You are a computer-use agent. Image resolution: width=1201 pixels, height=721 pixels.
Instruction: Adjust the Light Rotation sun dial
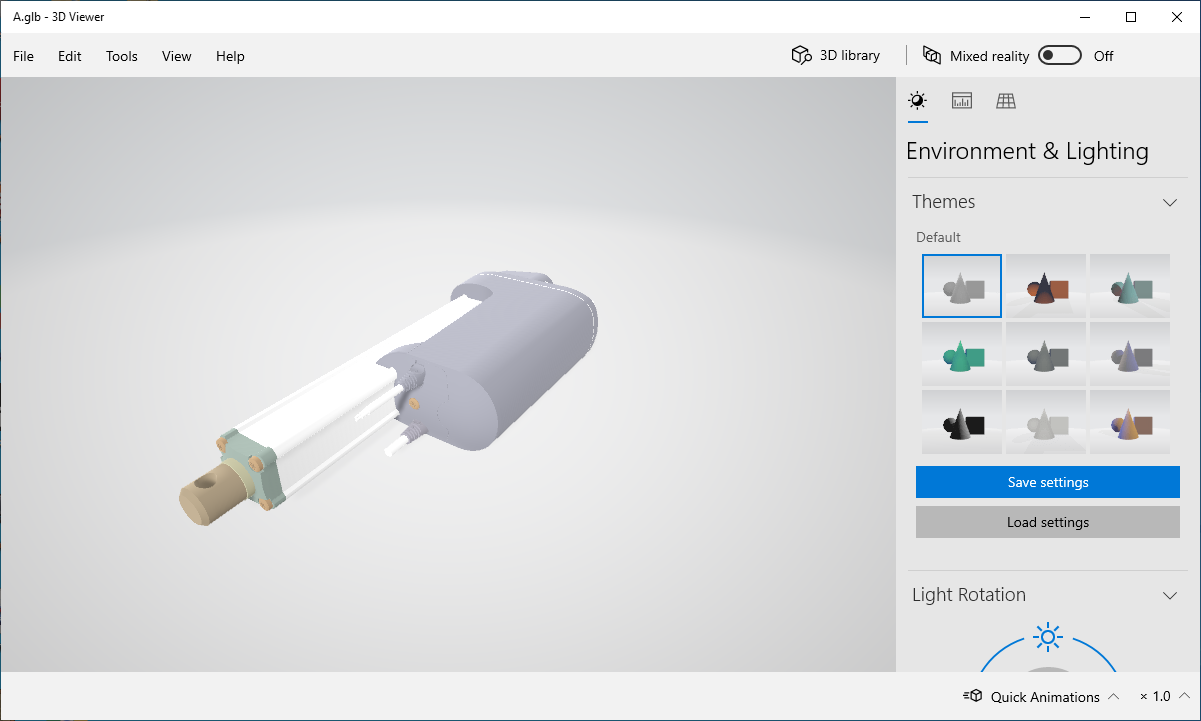coord(1047,637)
